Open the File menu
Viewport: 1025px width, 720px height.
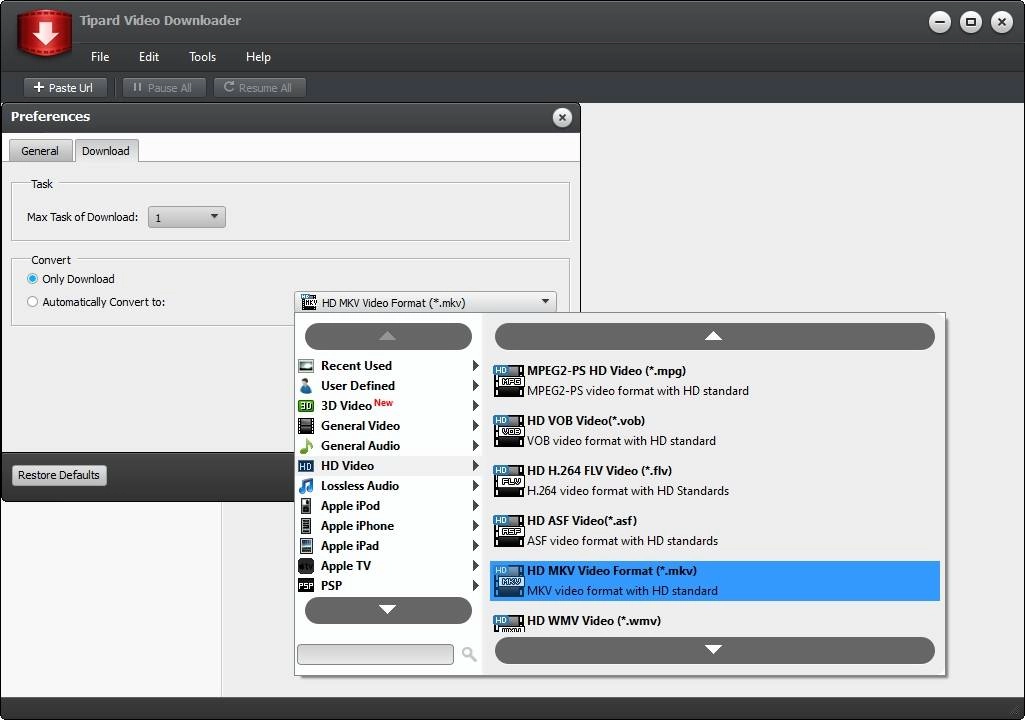pyautogui.click(x=100, y=57)
